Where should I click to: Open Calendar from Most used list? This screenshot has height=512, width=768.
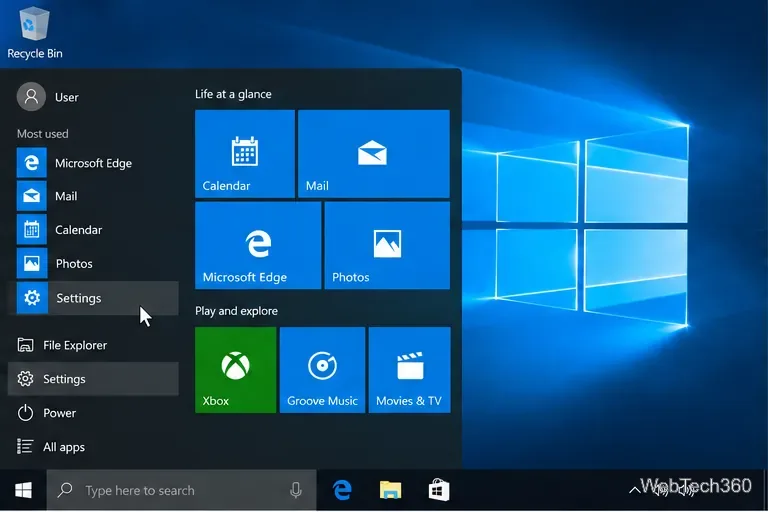pos(93,230)
